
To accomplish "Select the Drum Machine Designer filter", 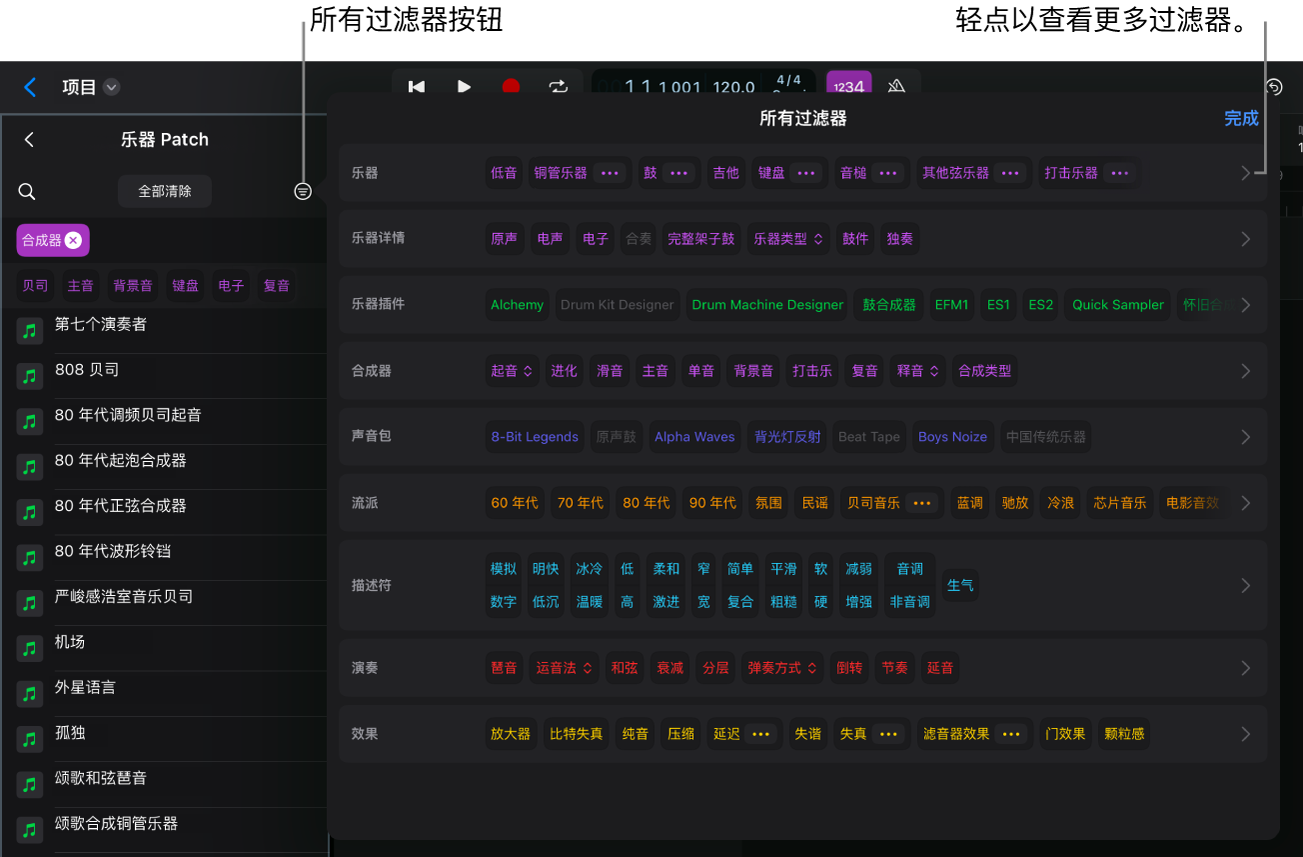I will click(768, 305).
